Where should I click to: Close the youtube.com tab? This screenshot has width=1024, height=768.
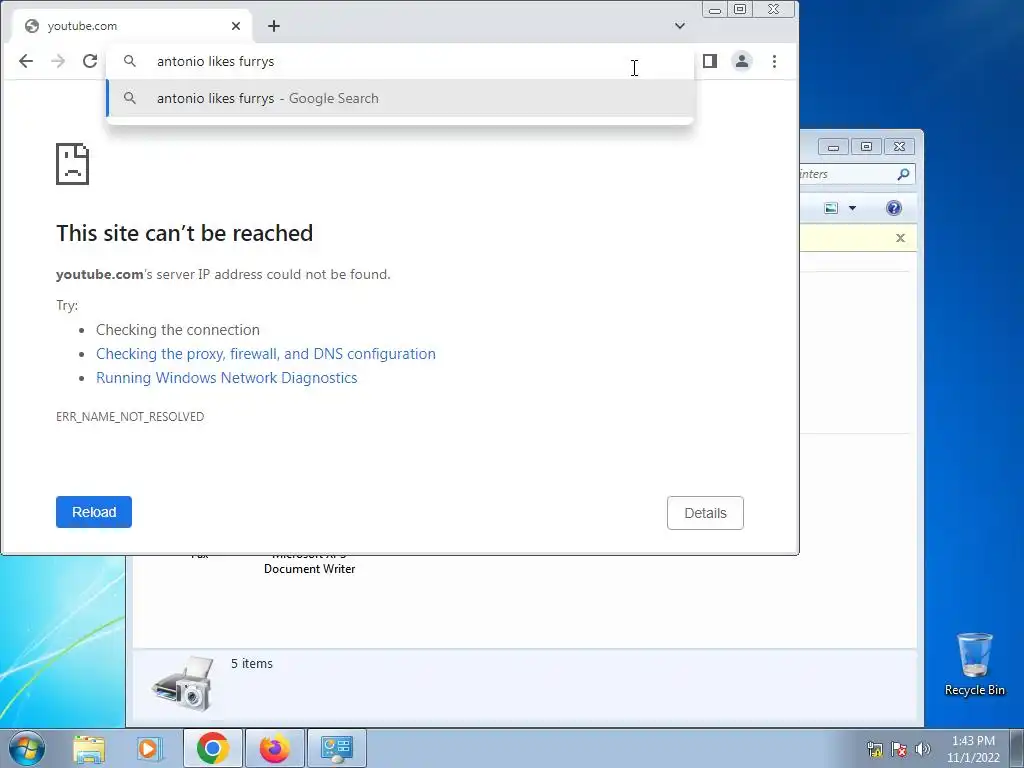236,26
